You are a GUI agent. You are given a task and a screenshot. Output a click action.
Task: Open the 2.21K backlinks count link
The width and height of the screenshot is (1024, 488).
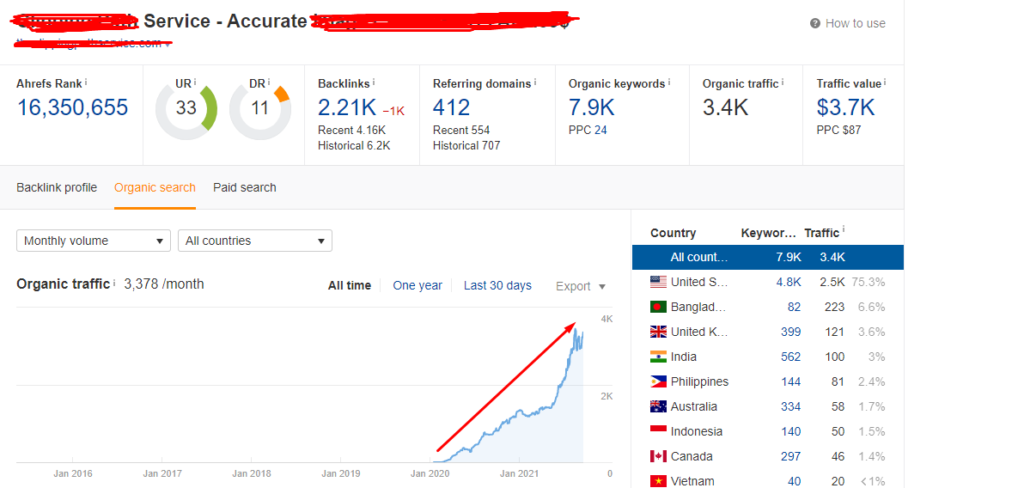[x=344, y=107]
